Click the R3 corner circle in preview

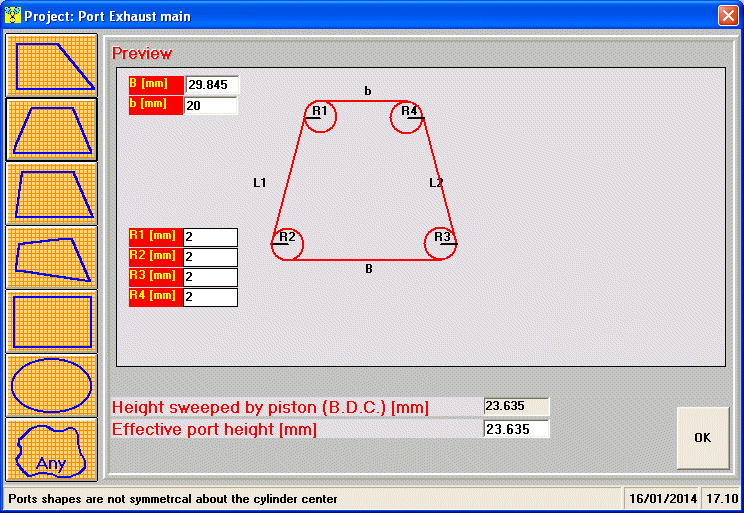(440, 244)
